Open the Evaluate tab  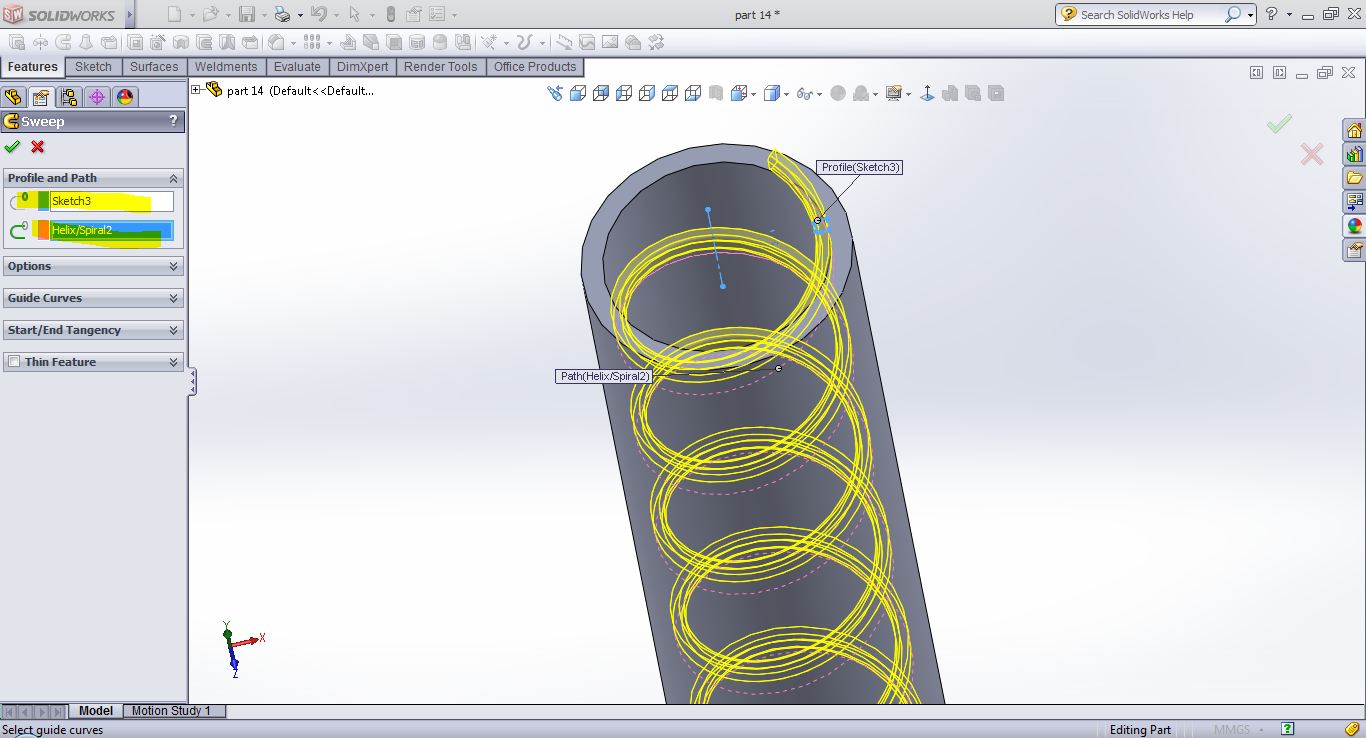pos(297,67)
